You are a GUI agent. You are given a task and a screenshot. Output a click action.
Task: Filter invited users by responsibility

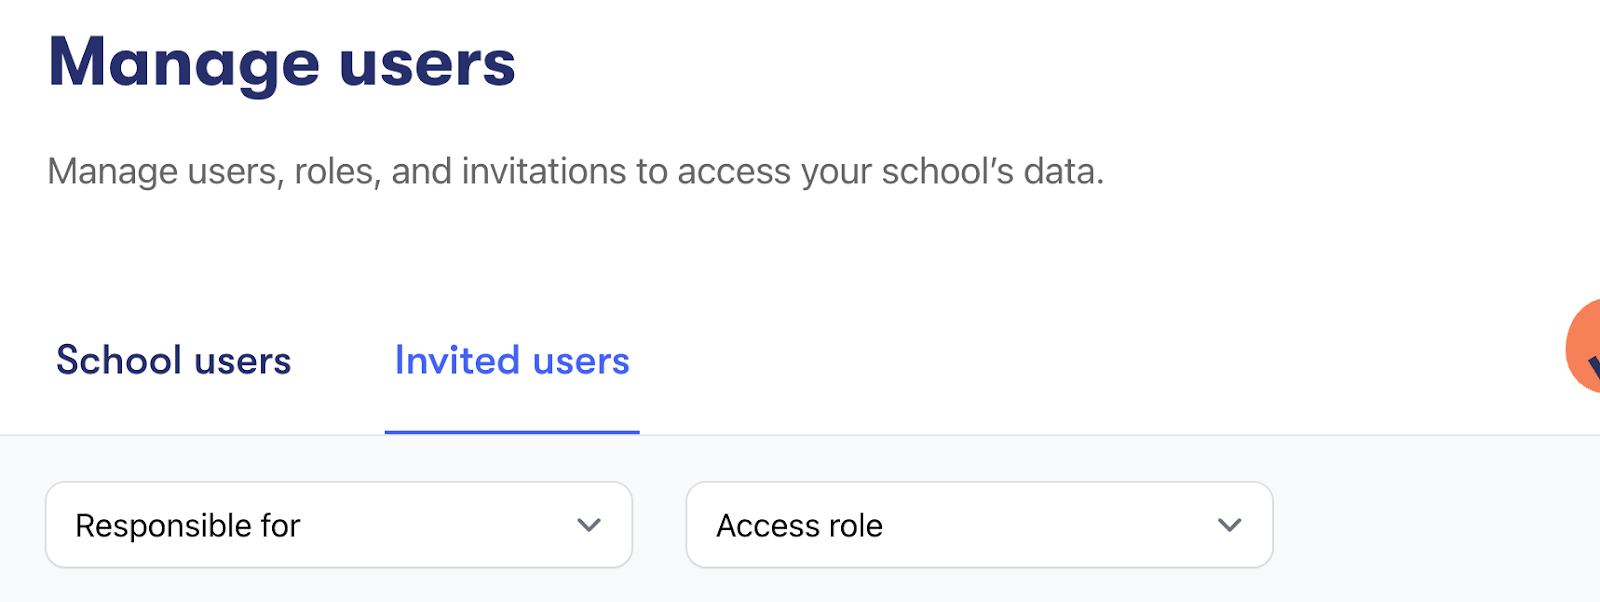tap(338, 525)
